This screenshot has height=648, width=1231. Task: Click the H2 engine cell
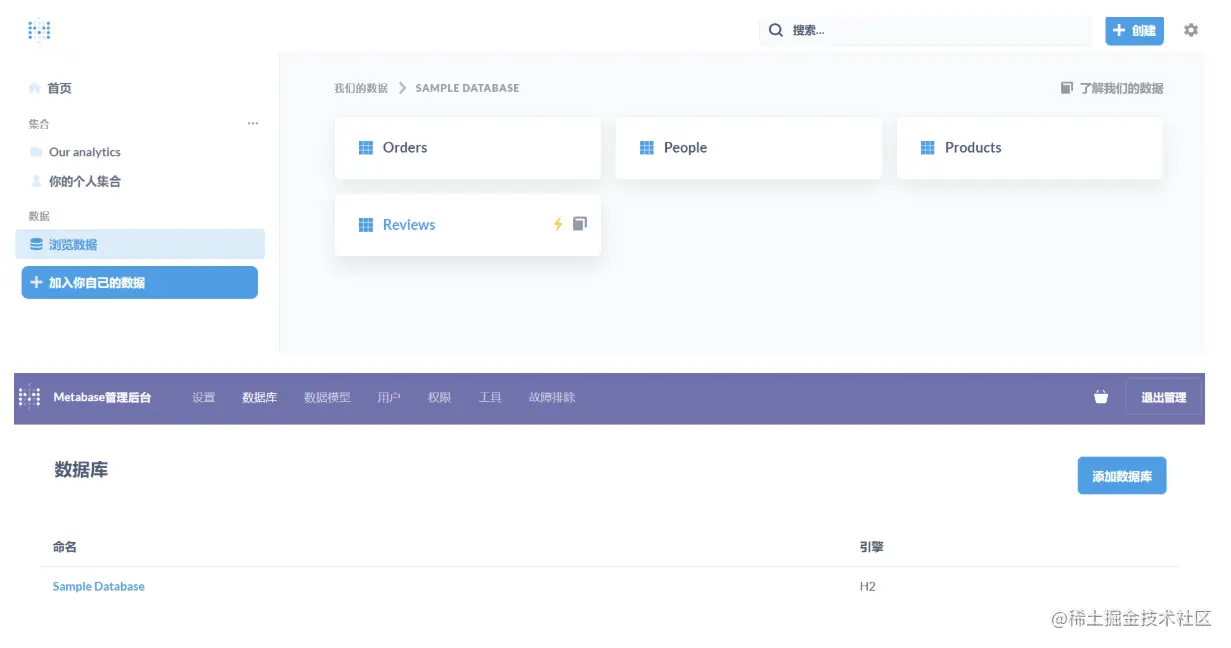tap(867, 586)
